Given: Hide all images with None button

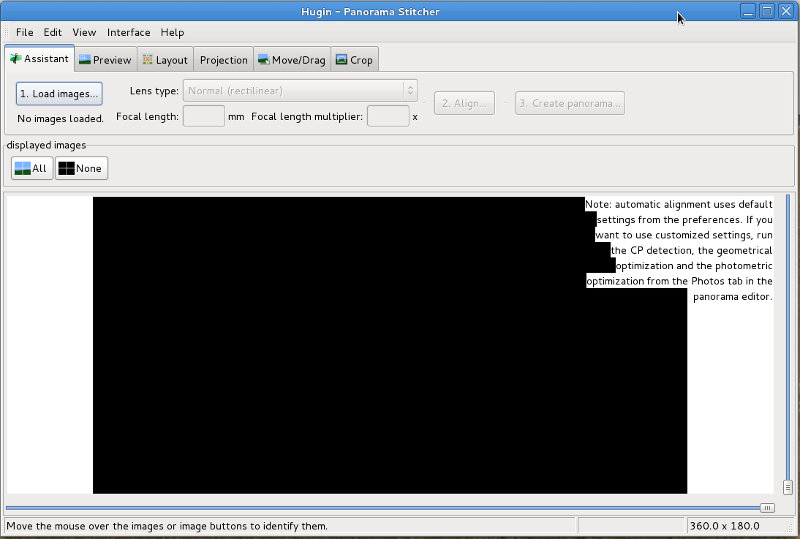Looking at the screenshot, I should [x=81, y=168].
